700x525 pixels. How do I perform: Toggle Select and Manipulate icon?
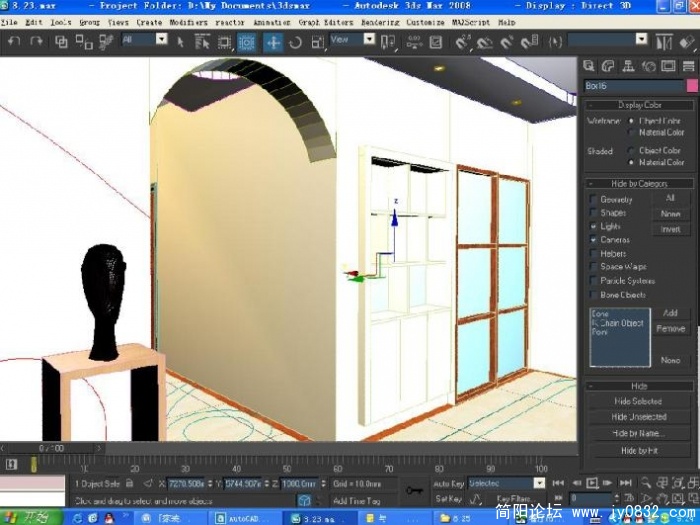point(414,42)
